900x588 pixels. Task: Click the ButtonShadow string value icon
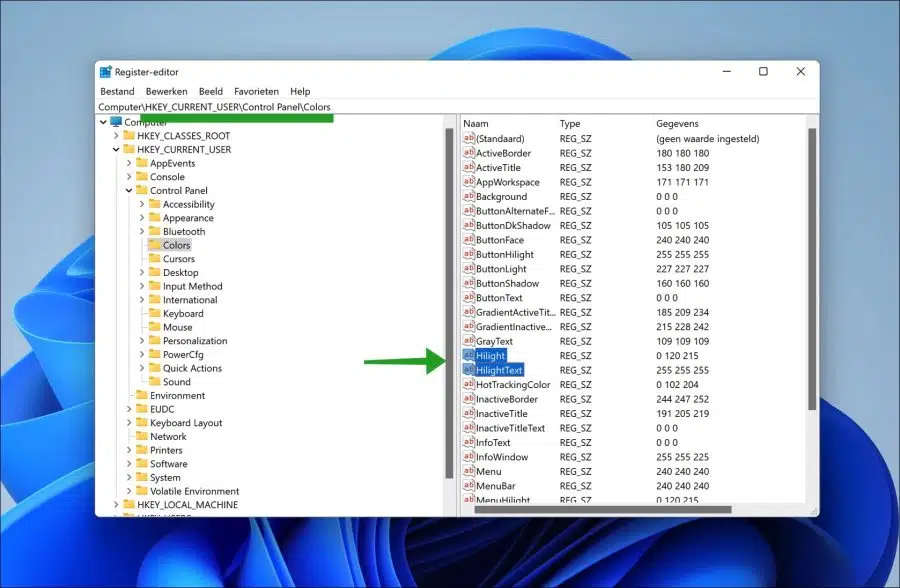(x=469, y=283)
